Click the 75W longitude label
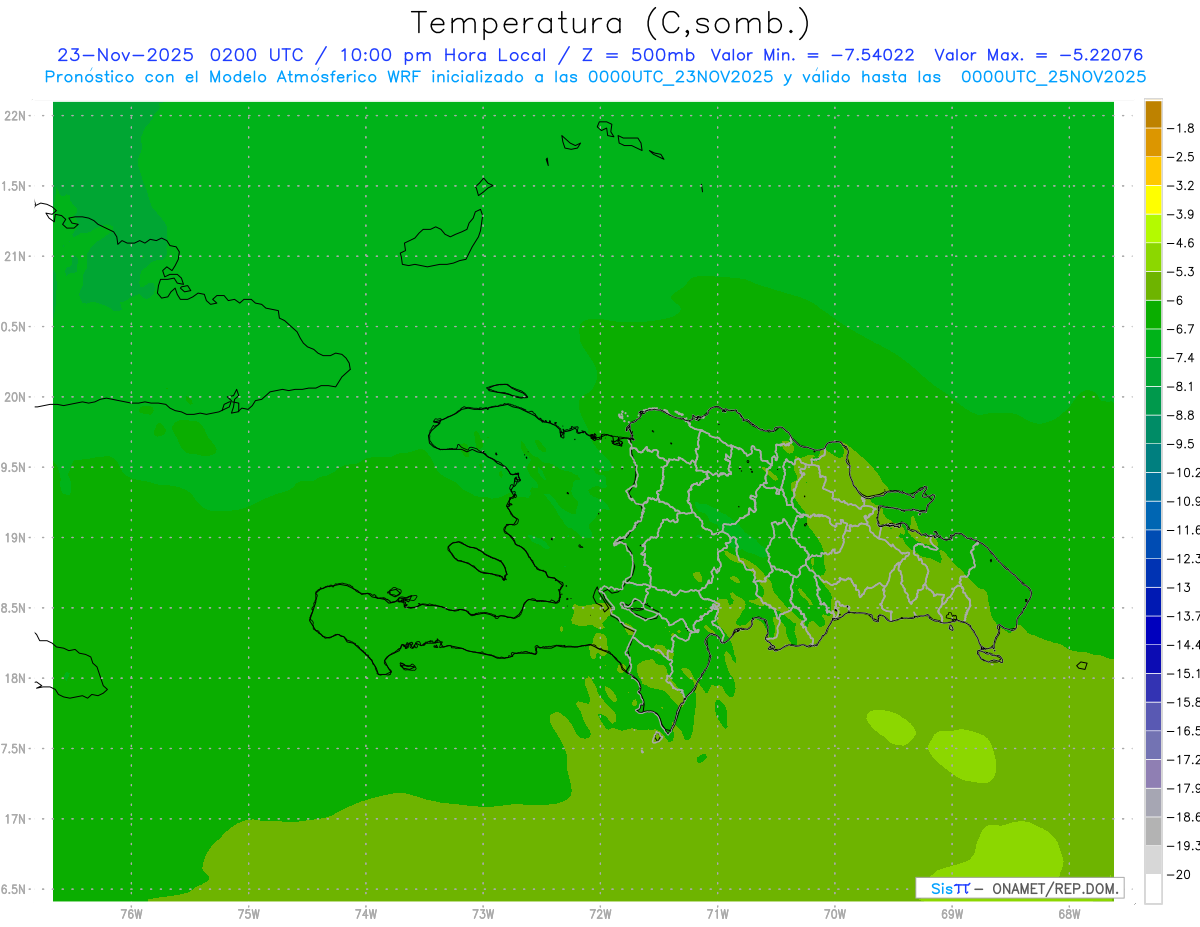Image resolution: width=1200 pixels, height=927 pixels. (248, 914)
